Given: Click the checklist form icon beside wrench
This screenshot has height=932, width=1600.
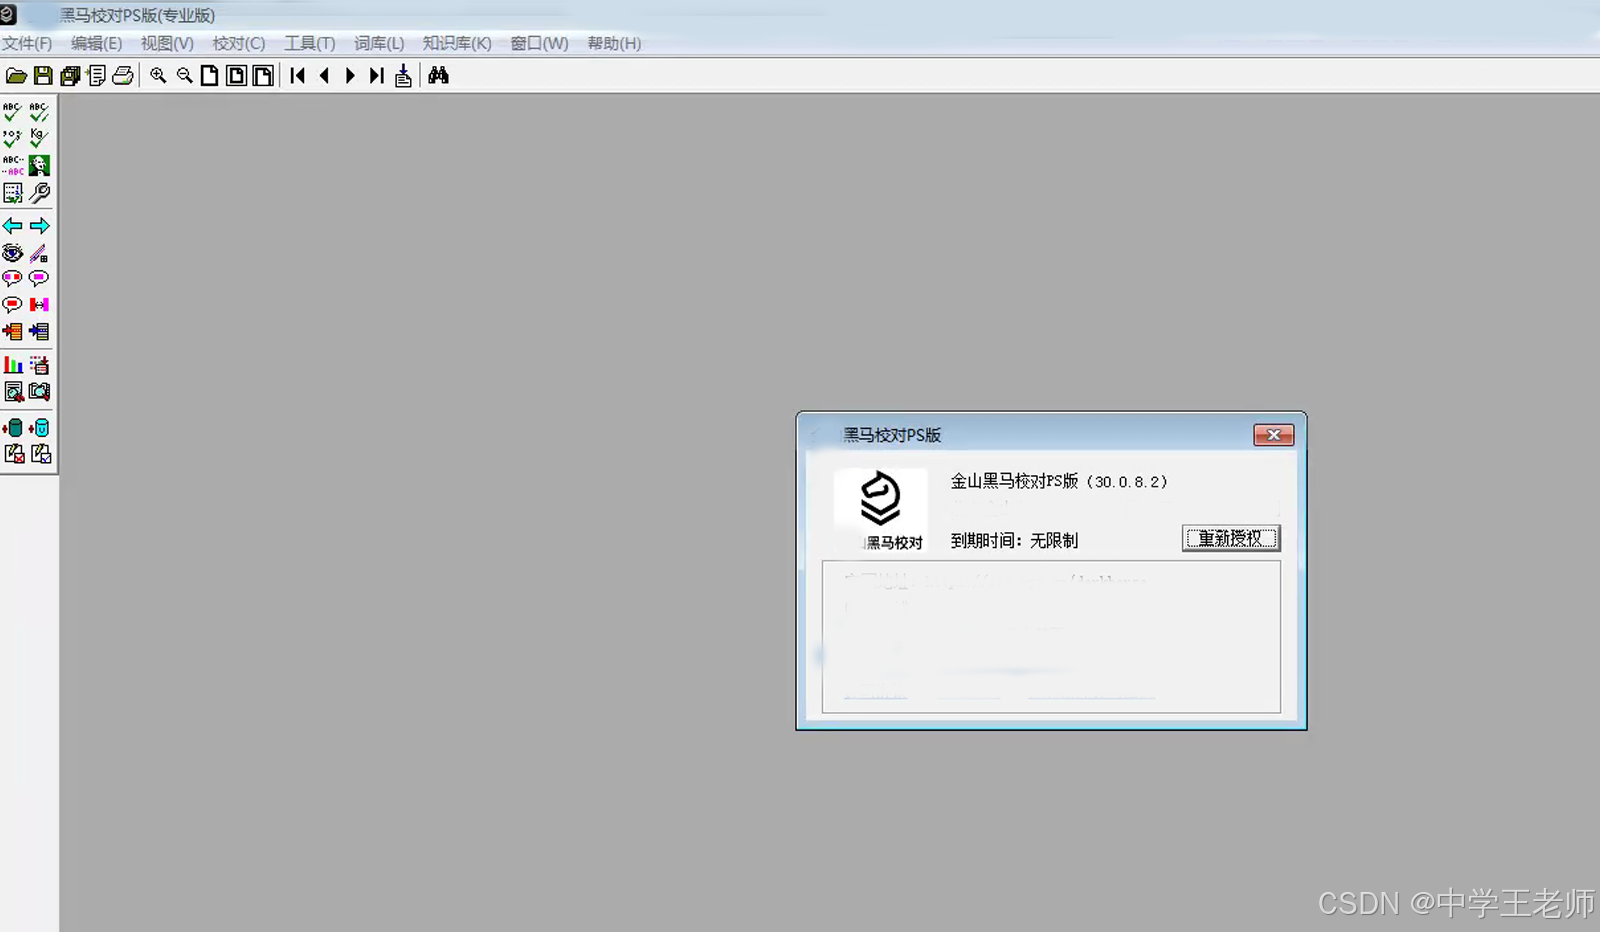Looking at the screenshot, I should point(12,192).
